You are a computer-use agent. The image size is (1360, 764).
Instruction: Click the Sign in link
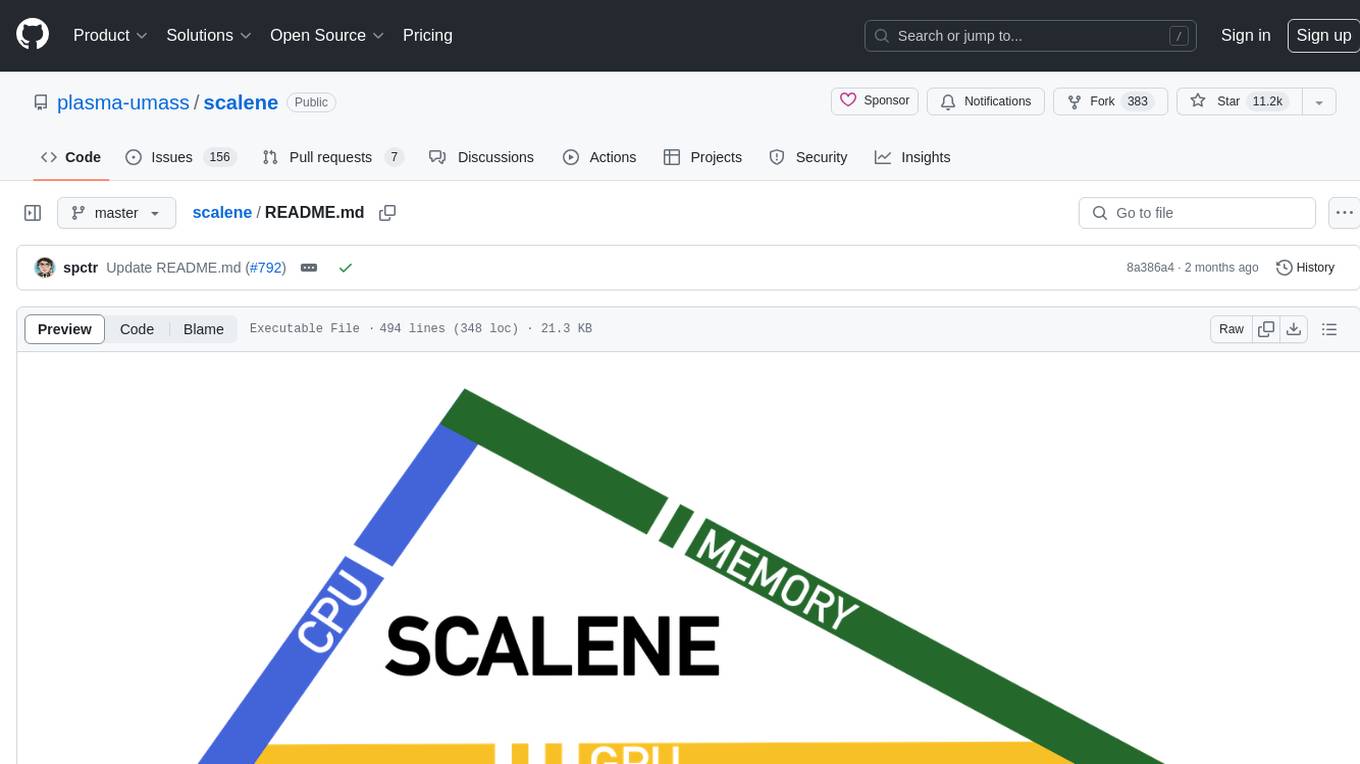point(1245,35)
